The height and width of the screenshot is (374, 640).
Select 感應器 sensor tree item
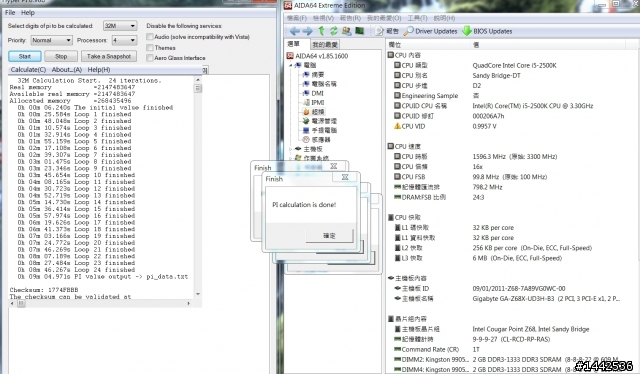[316, 140]
